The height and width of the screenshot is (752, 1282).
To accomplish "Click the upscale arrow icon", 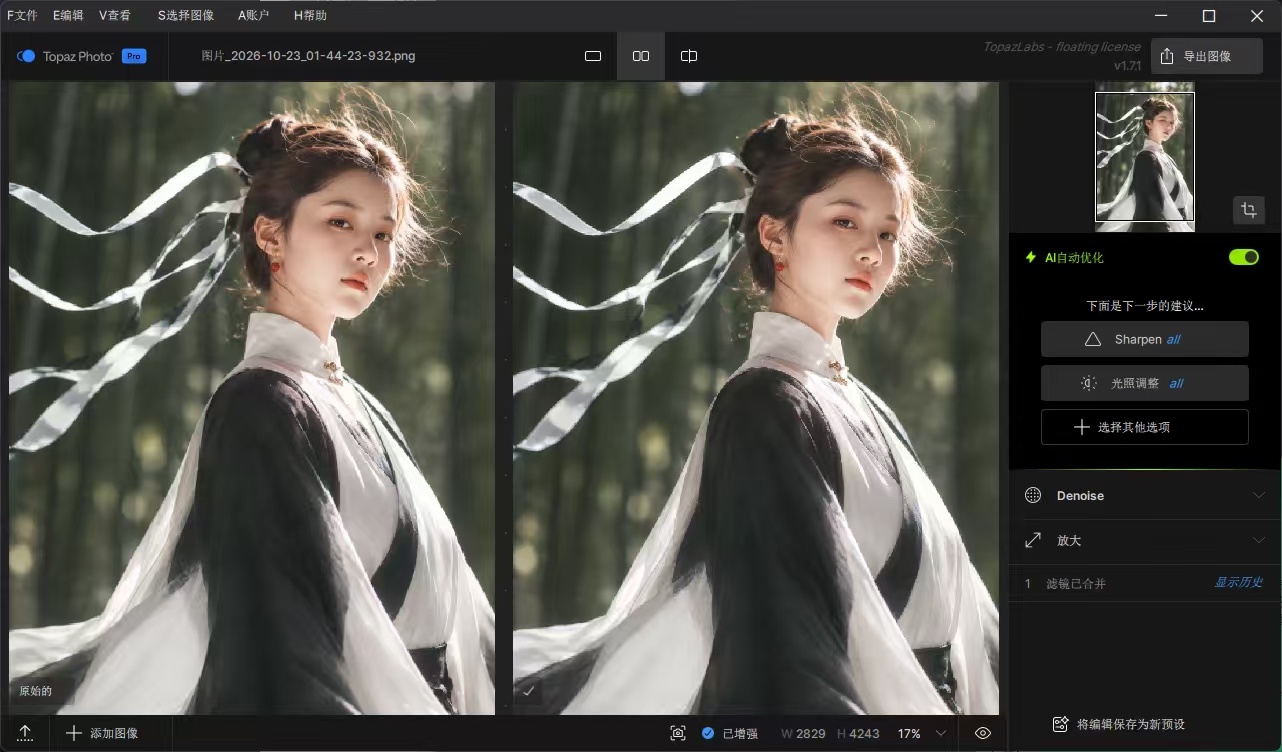I will 1034,540.
